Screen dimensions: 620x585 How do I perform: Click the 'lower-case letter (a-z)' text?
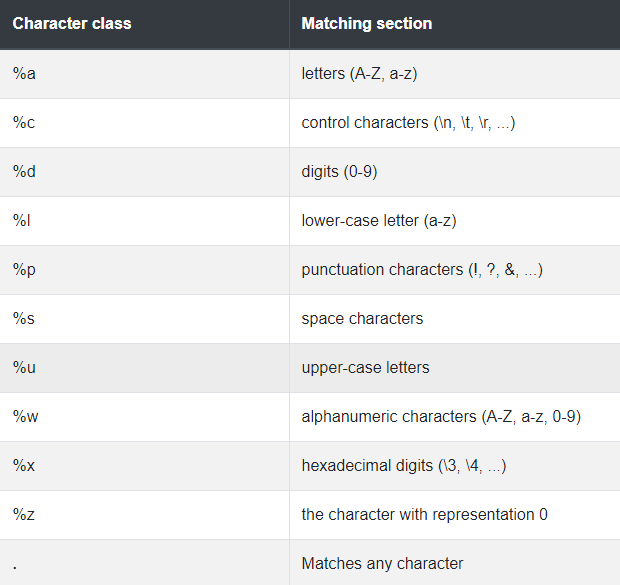tap(379, 220)
